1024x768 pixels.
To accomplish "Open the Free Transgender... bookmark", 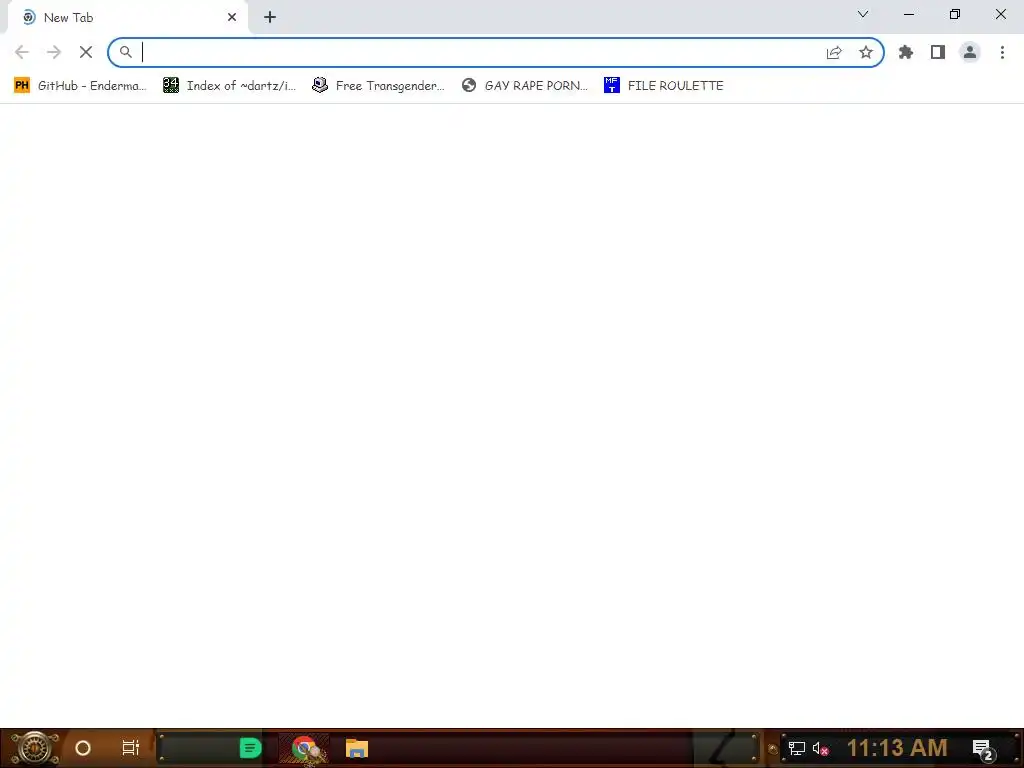I will 378,86.
